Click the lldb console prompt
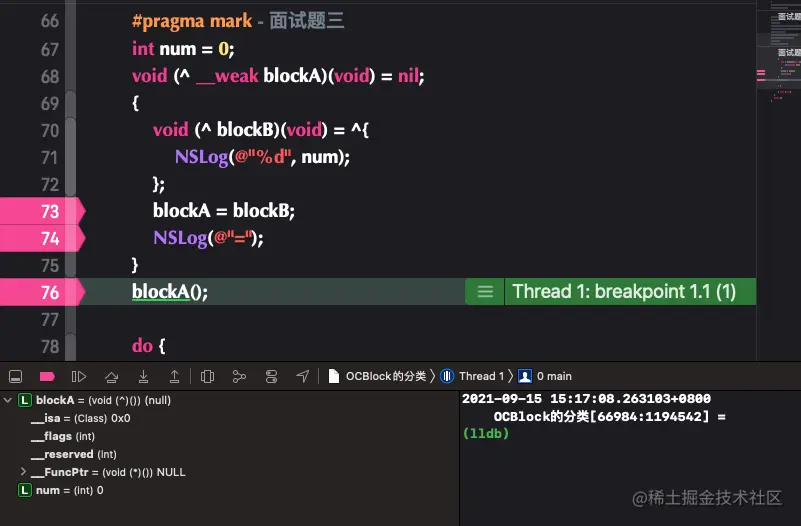 (486, 434)
